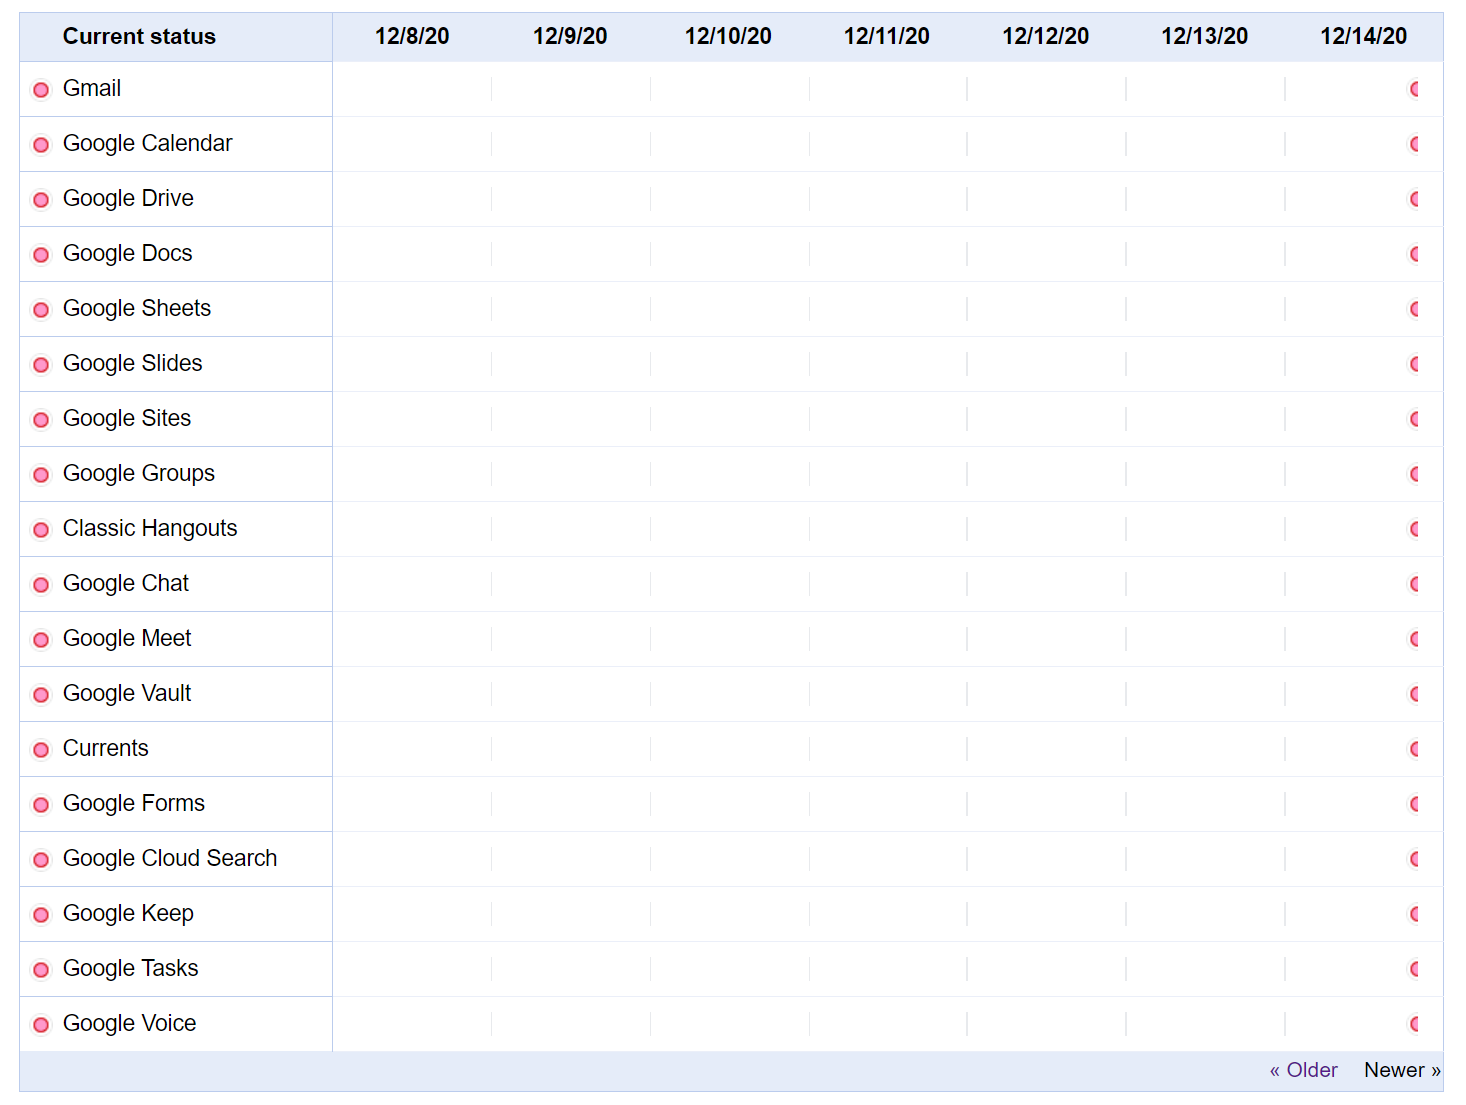
Task: Click the Google Cloud Search service name
Action: click(170, 858)
